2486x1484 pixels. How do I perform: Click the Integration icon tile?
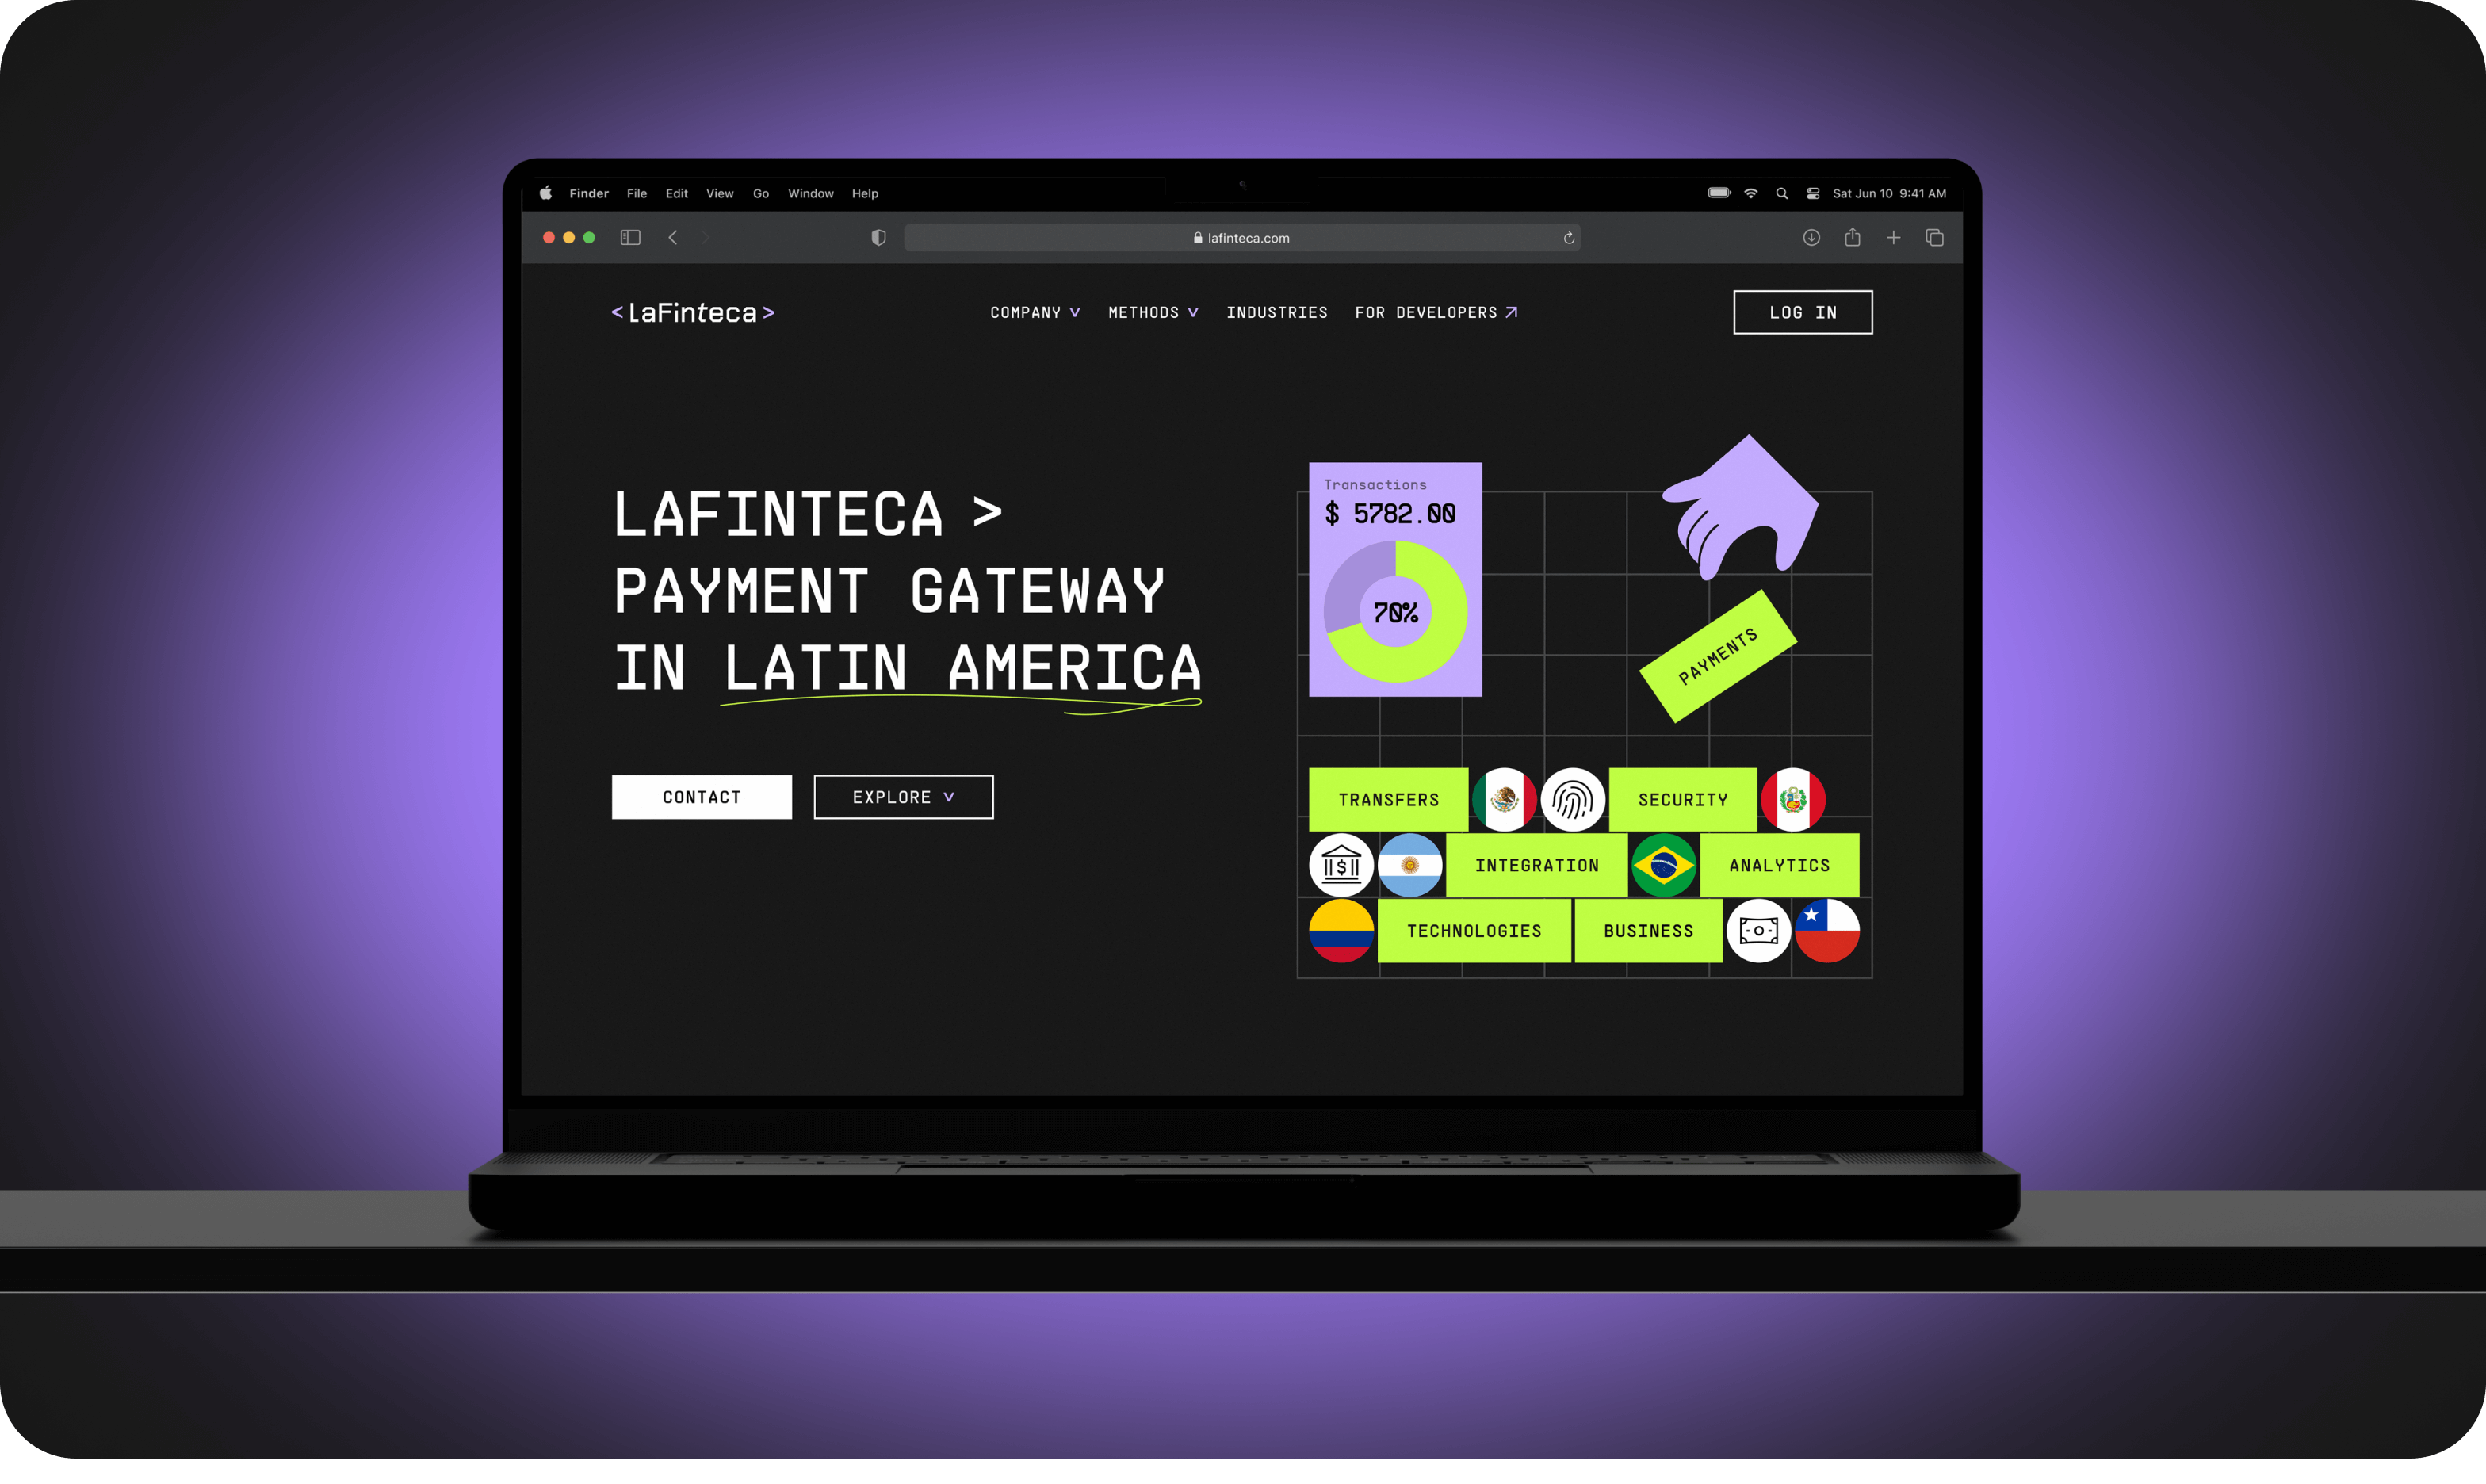tap(1536, 864)
